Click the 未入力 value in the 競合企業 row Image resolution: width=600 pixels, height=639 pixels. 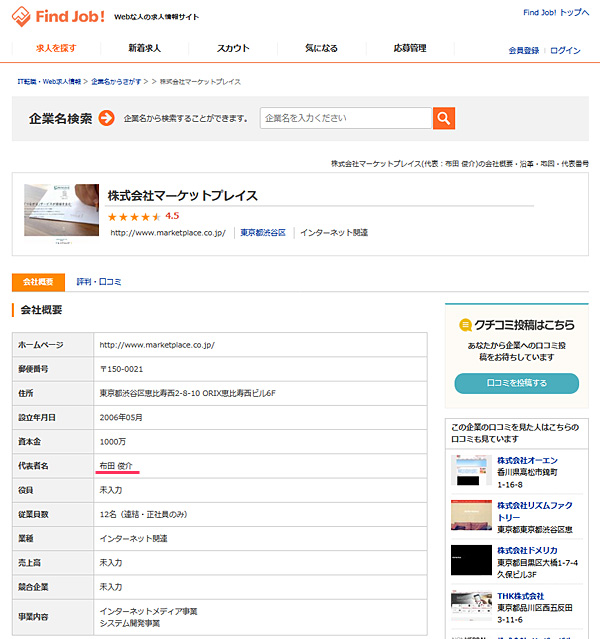111,587
